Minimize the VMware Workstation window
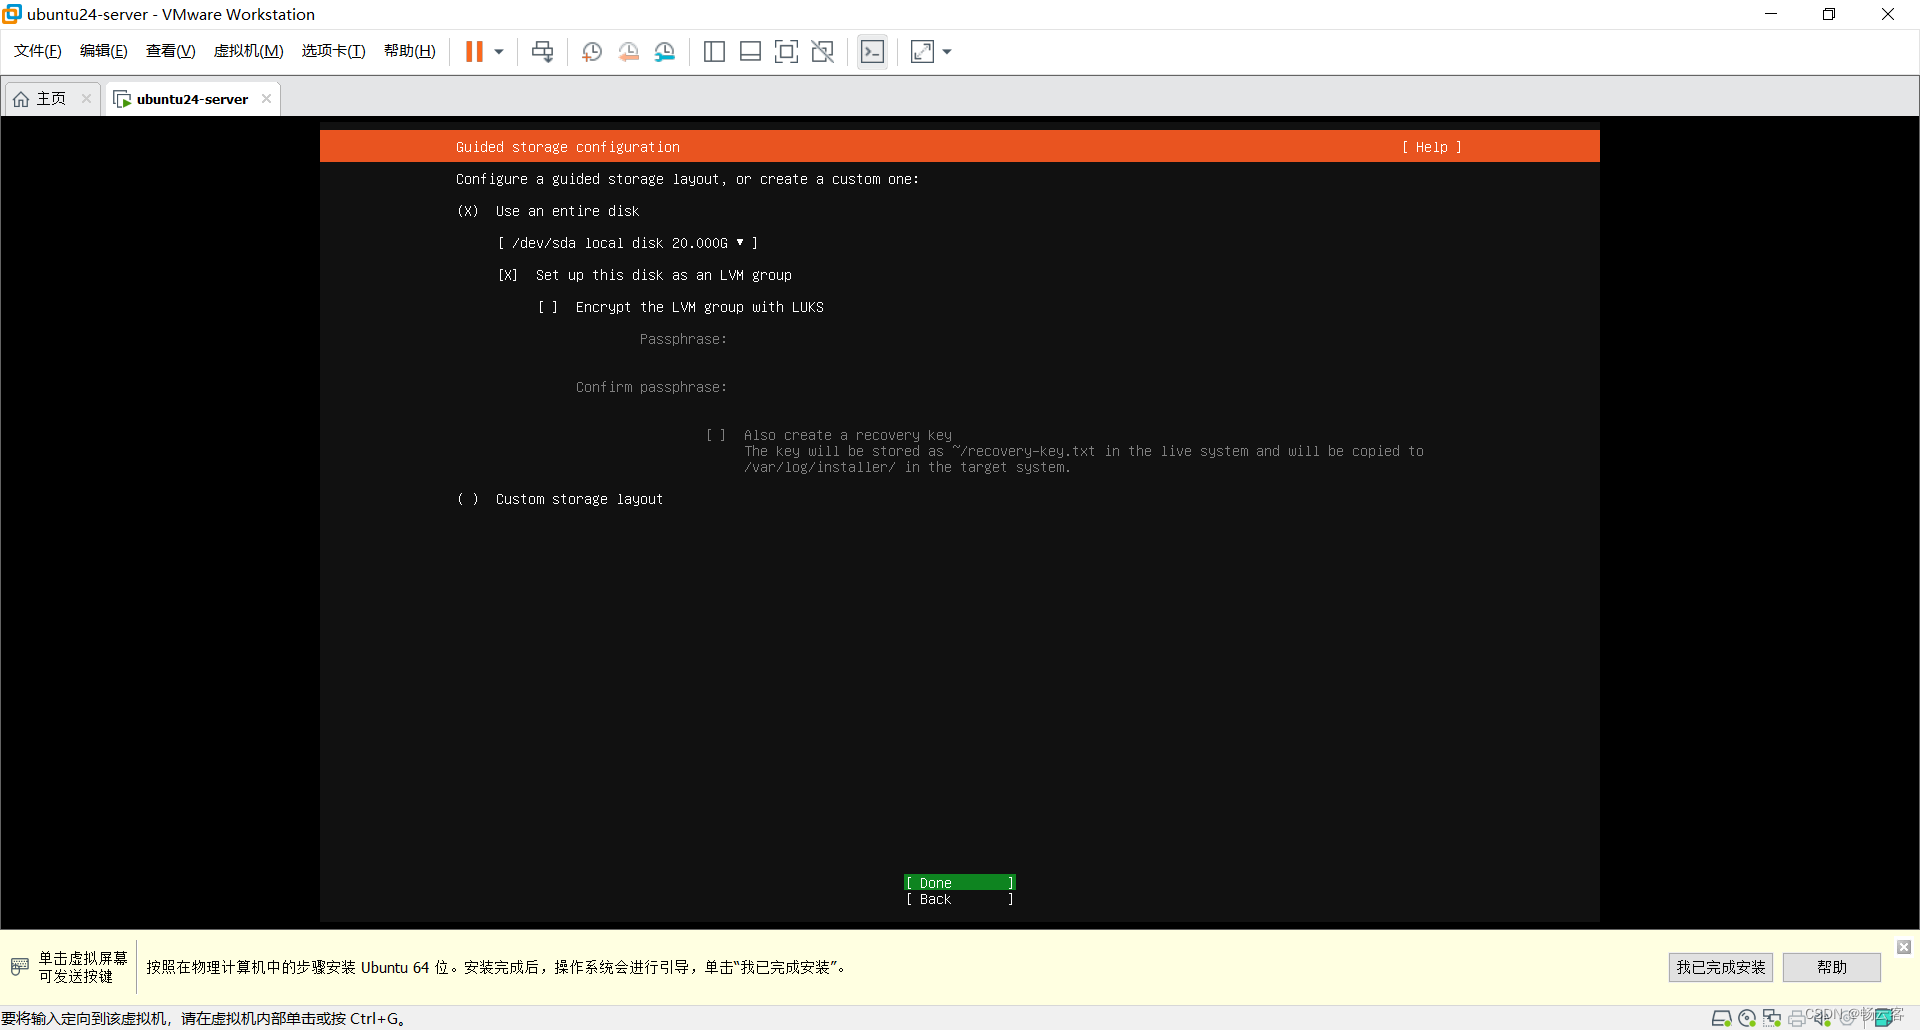Image resolution: width=1920 pixels, height=1030 pixels. 1771,14
